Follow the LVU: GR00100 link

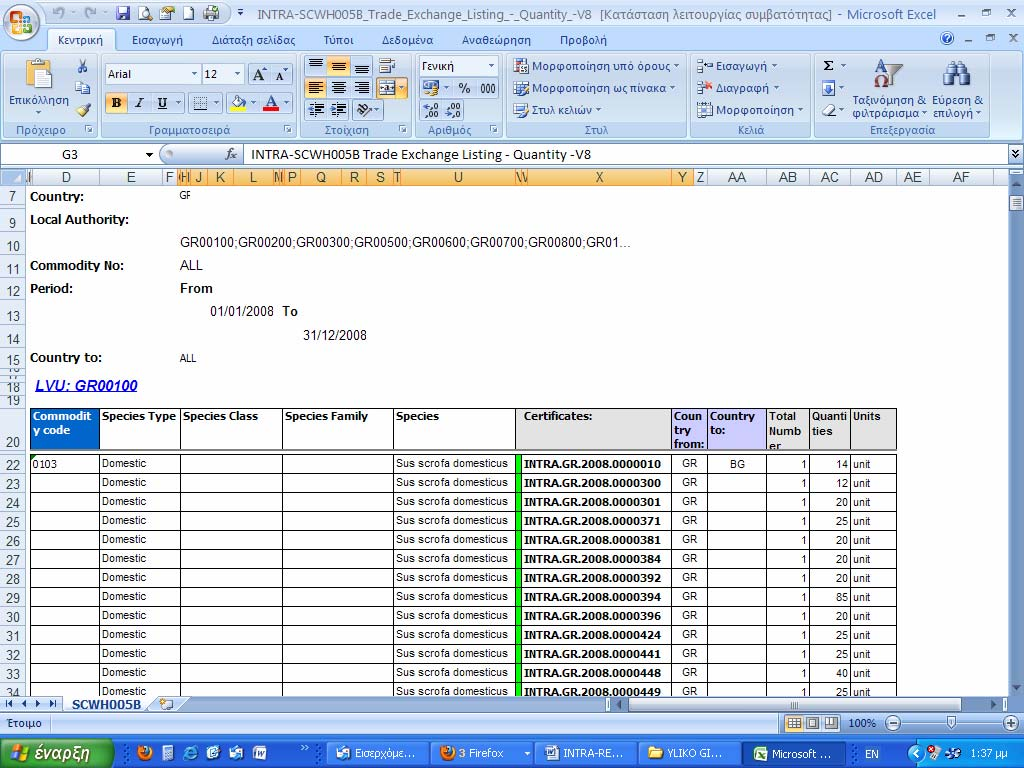pos(86,385)
